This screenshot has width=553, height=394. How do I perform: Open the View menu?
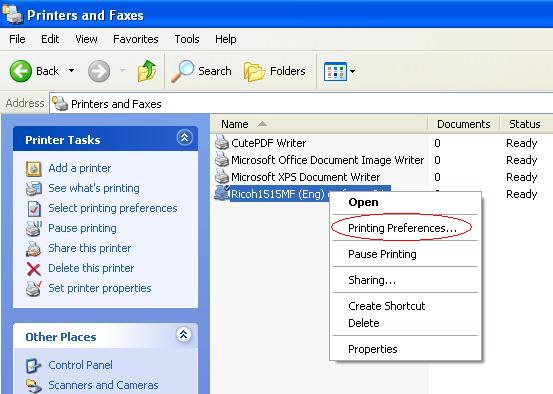(x=86, y=39)
